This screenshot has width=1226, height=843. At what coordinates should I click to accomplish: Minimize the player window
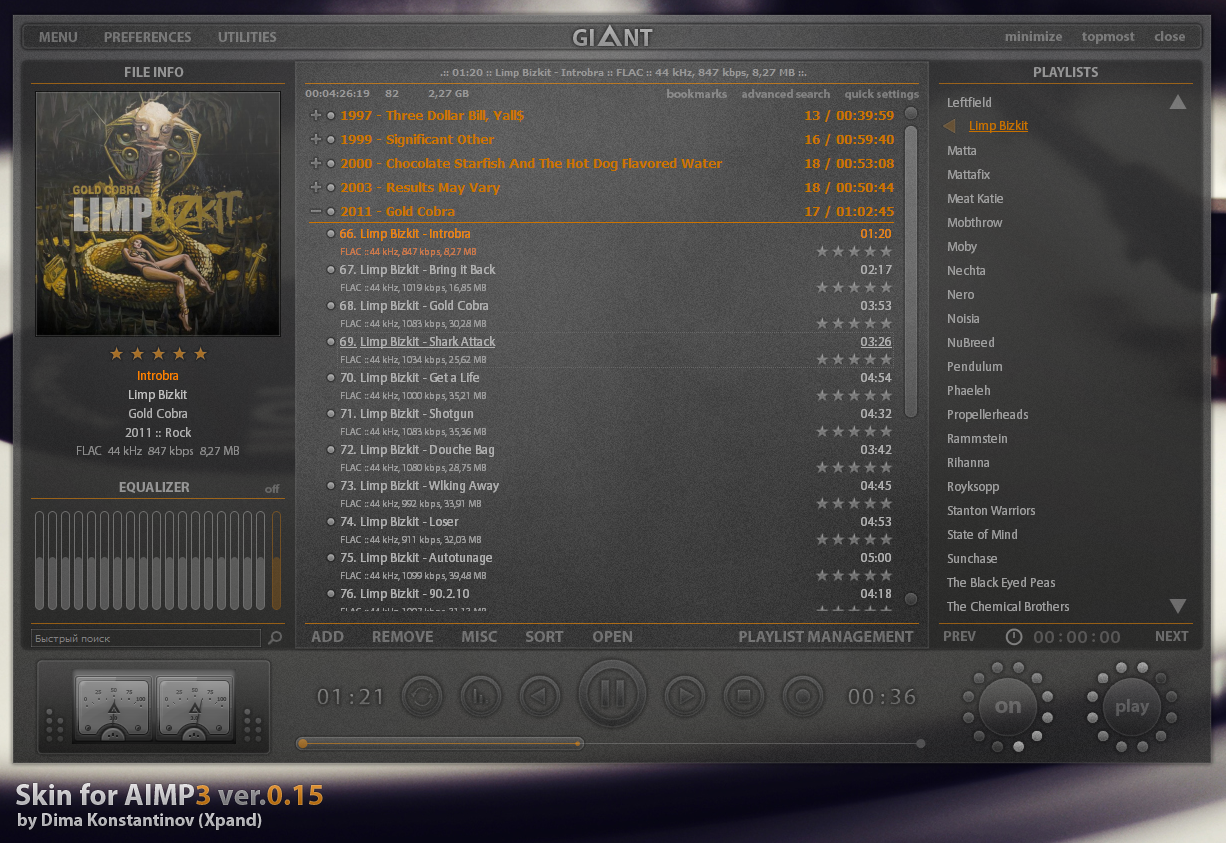pyautogui.click(x=1034, y=37)
